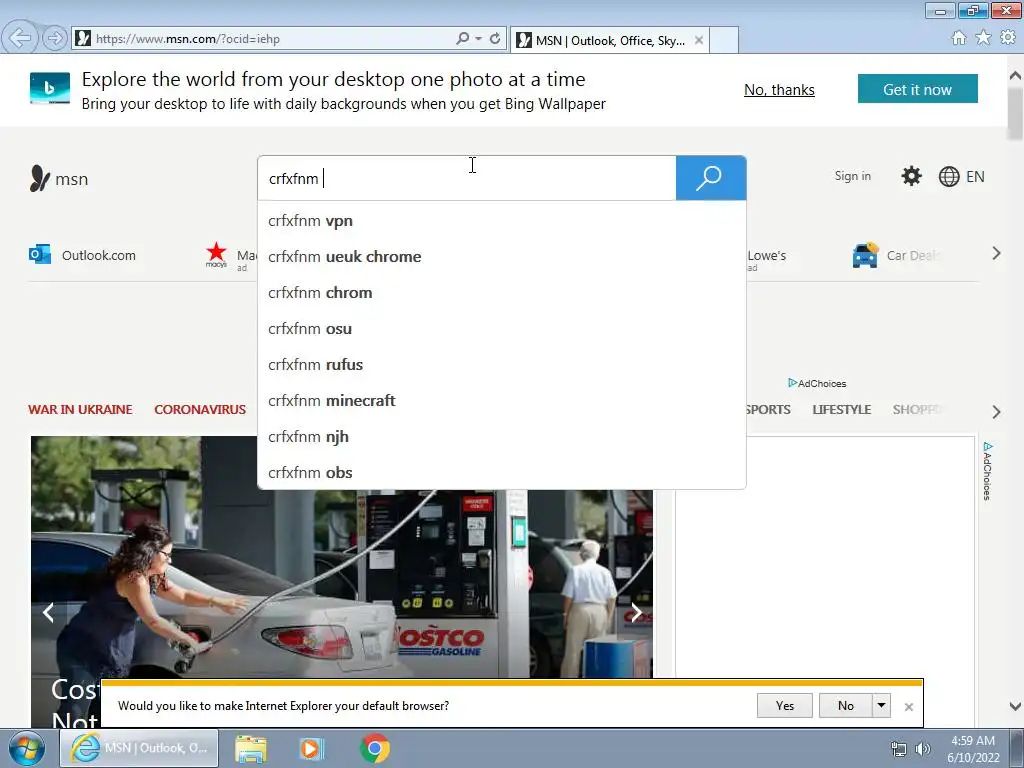The height and width of the screenshot is (768, 1024).
Task: Close the MSN browser tab
Action: pos(699,40)
